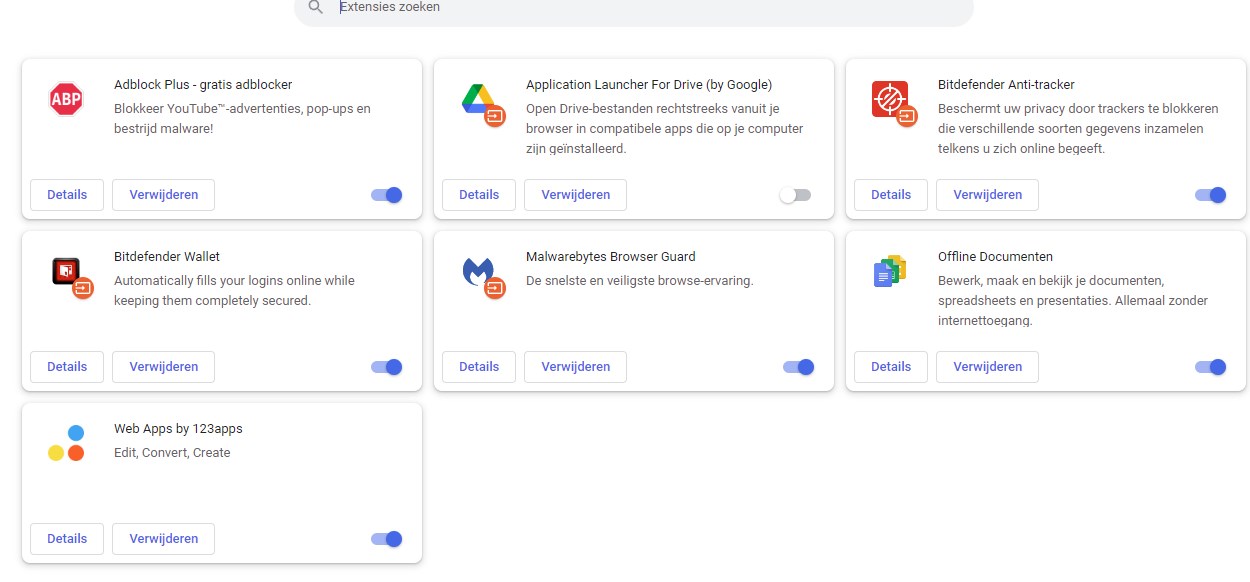1250x582 pixels.
Task: Click the Malwarebytes Browser Guard icon
Action: click(479, 271)
